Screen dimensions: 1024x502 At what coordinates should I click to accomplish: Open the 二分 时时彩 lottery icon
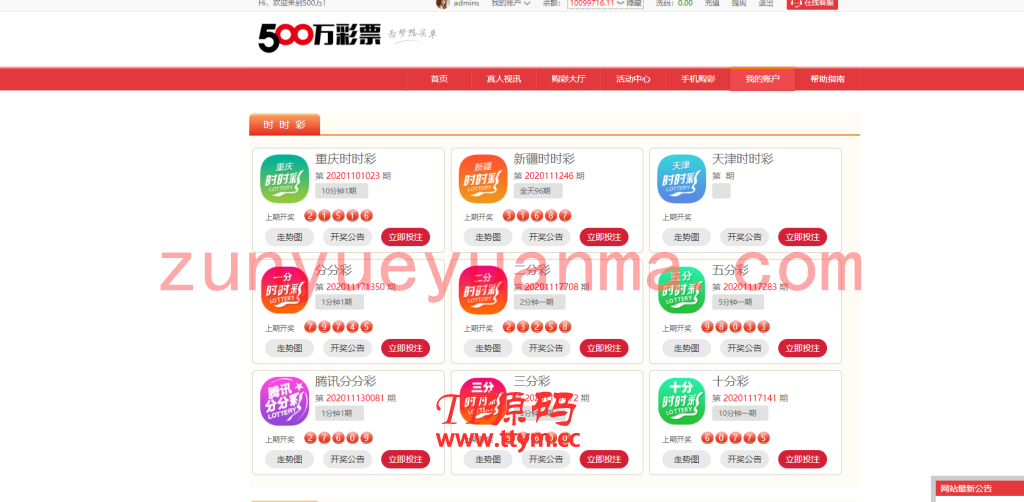[x=483, y=290]
